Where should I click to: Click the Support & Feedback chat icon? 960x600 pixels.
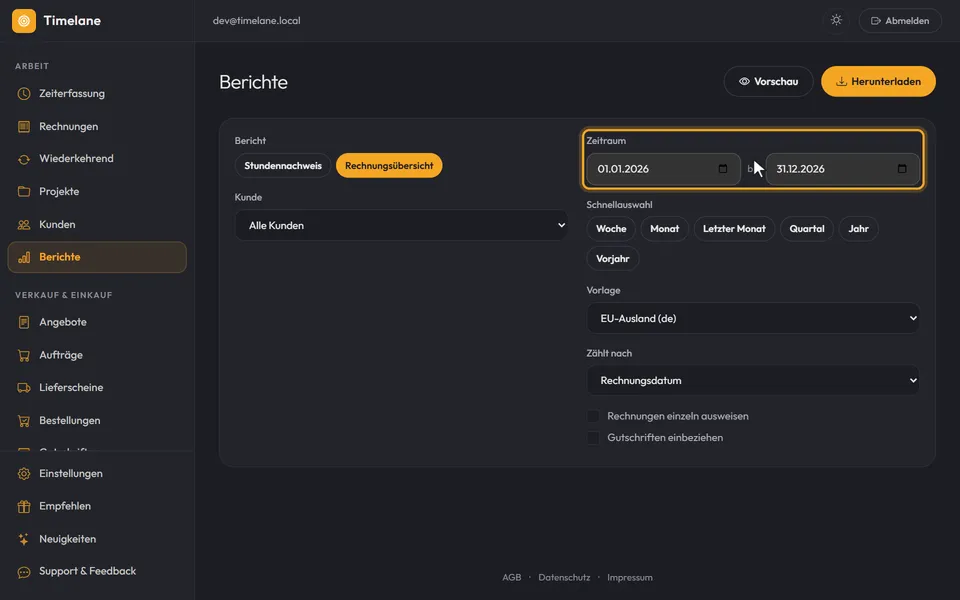[x=24, y=572]
